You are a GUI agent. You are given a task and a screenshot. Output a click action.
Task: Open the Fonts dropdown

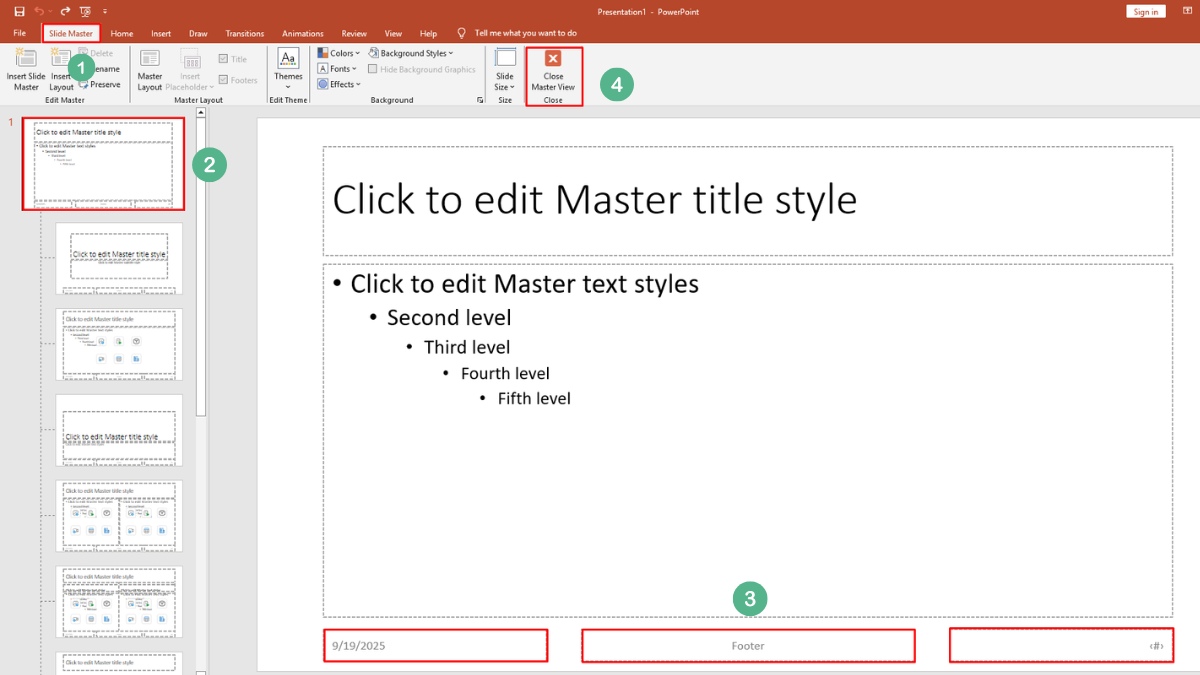(x=338, y=69)
